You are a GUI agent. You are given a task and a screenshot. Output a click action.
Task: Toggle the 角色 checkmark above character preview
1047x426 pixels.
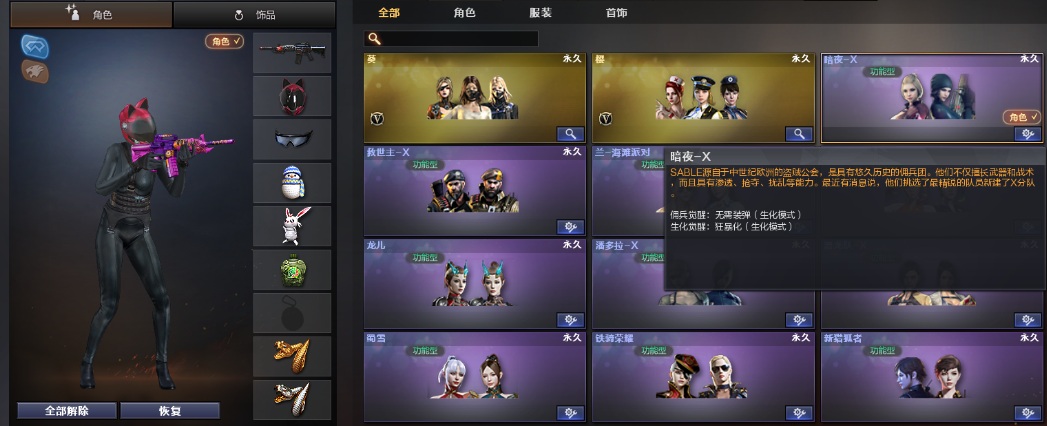tap(224, 41)
